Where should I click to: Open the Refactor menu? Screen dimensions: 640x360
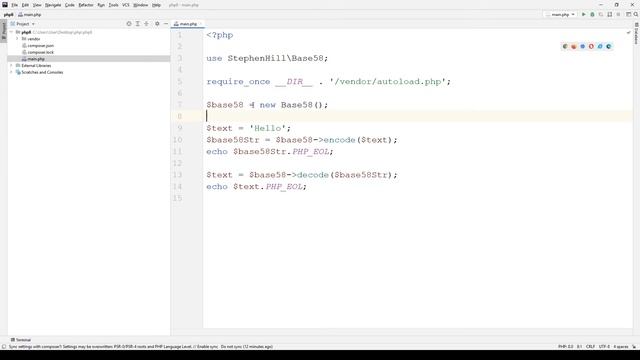(86, 5)
